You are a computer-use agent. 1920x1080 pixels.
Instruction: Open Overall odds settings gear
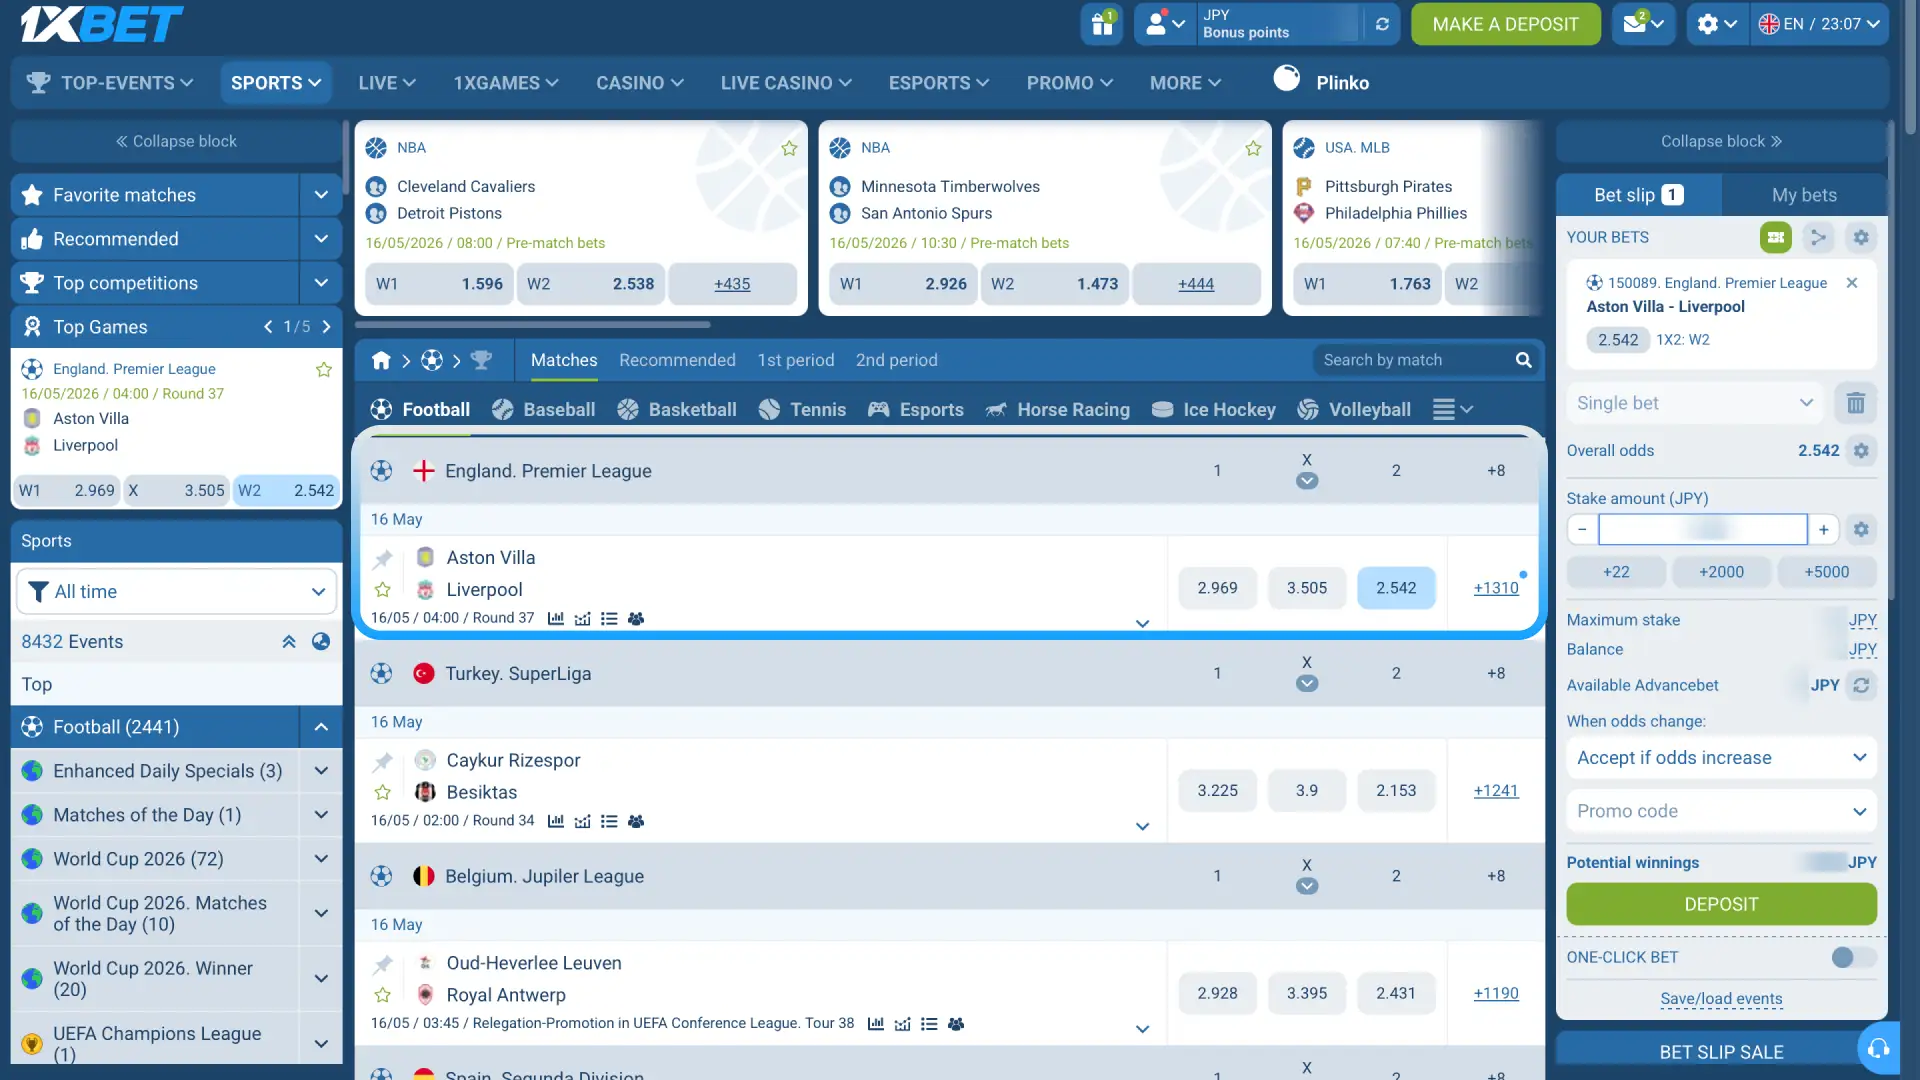coord(1861,450)
